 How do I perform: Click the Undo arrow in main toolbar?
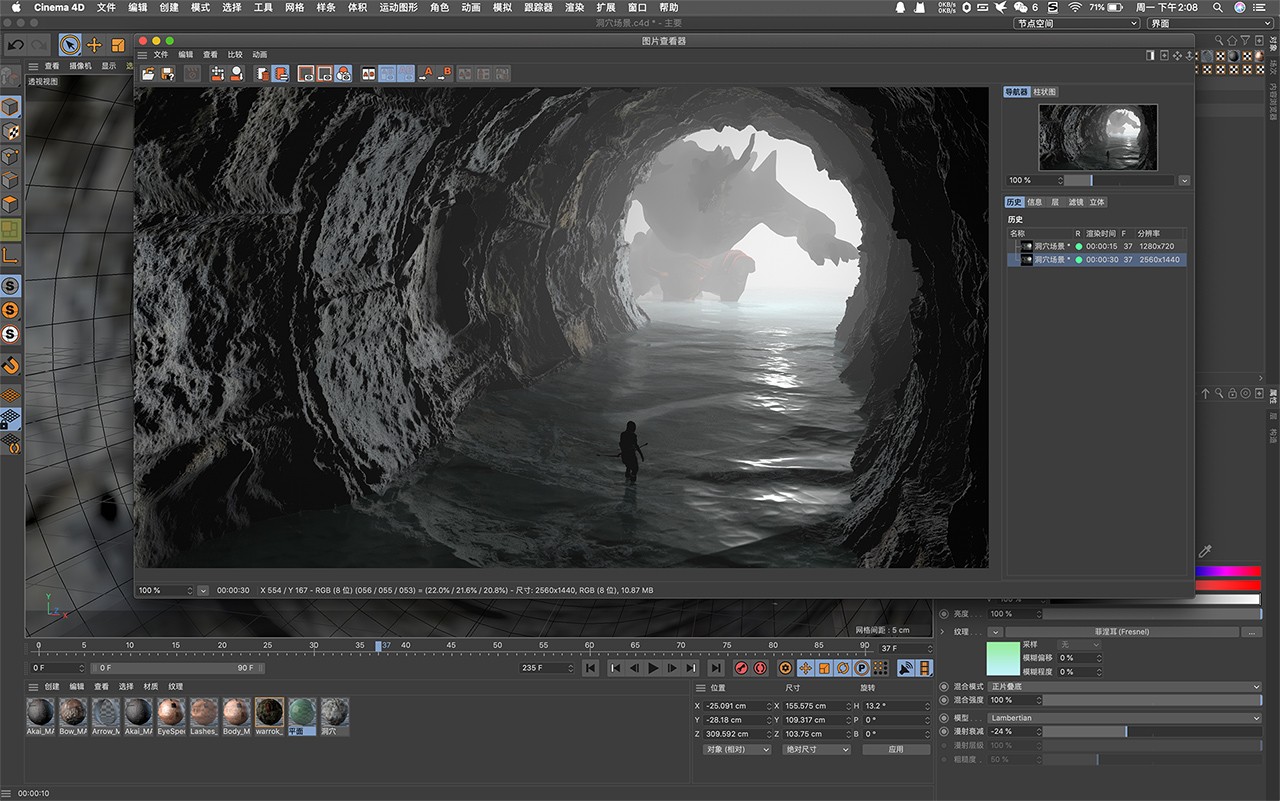pyautogui.click(x=16, y=45)
